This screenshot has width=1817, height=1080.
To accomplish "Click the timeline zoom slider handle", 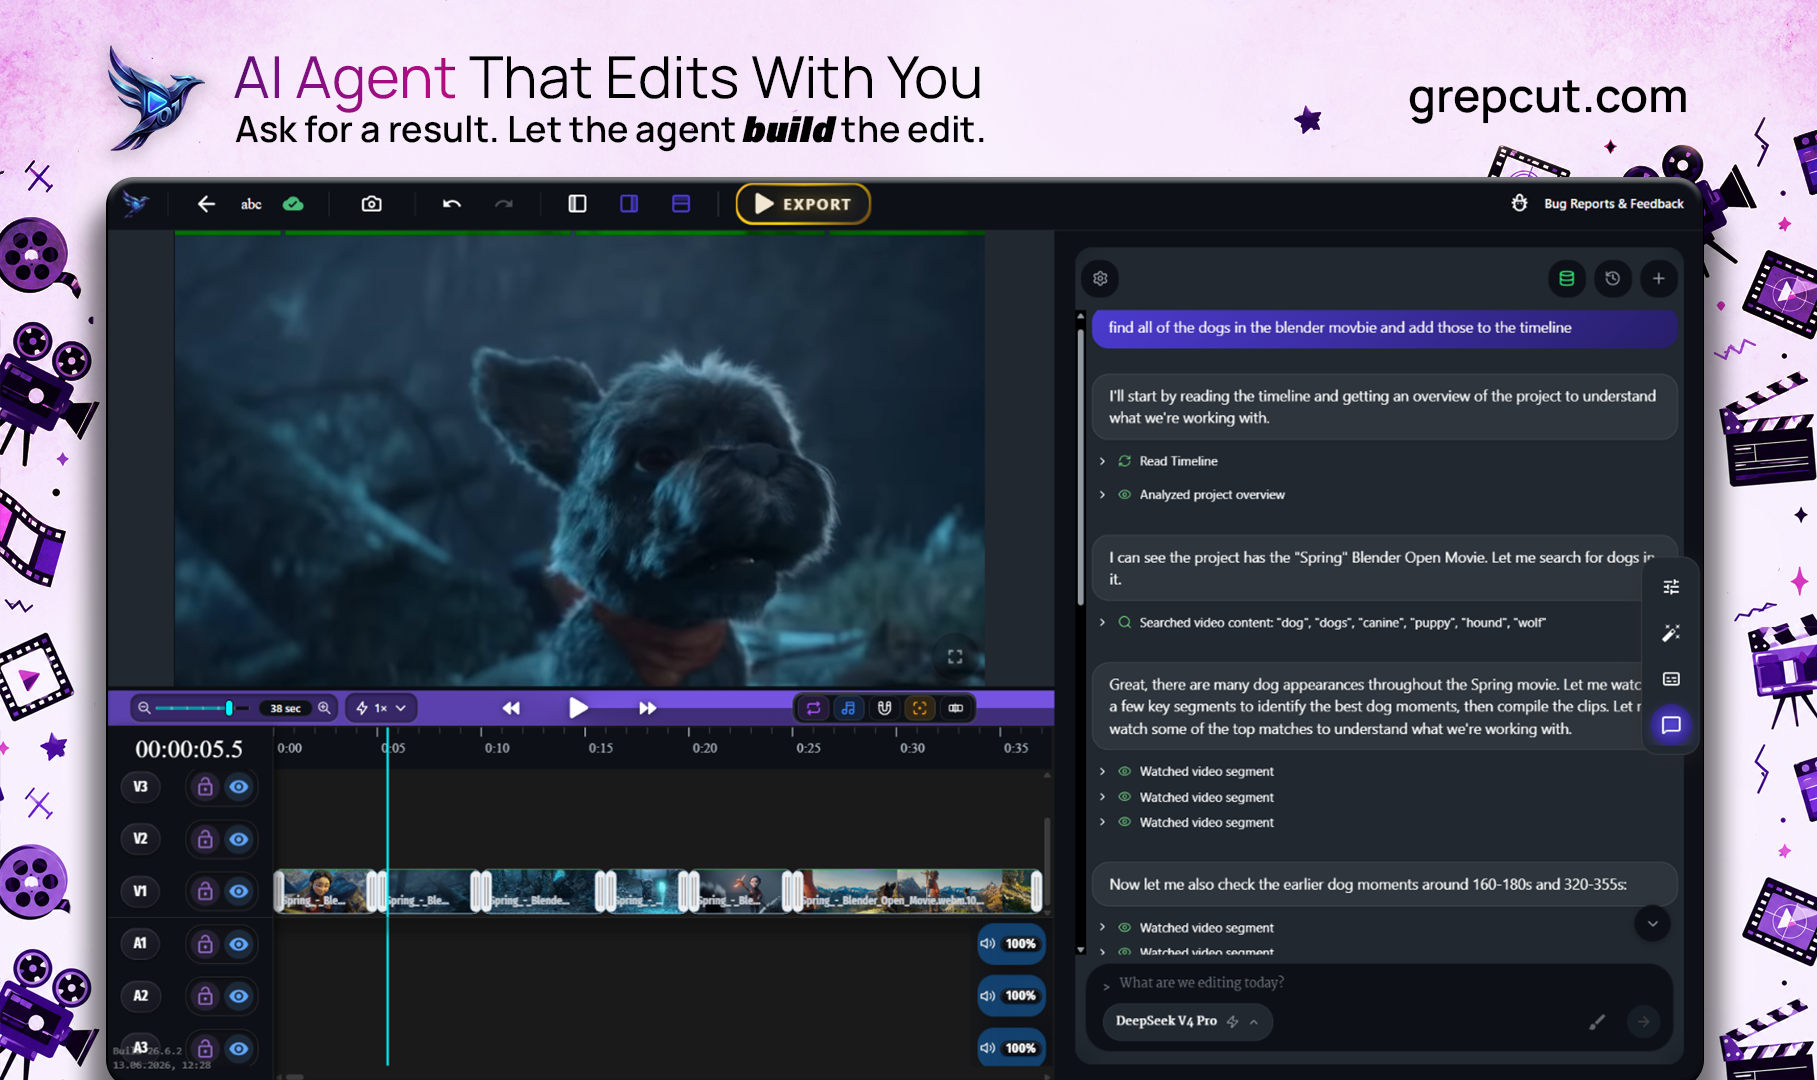I will click(x=229, y=708).
